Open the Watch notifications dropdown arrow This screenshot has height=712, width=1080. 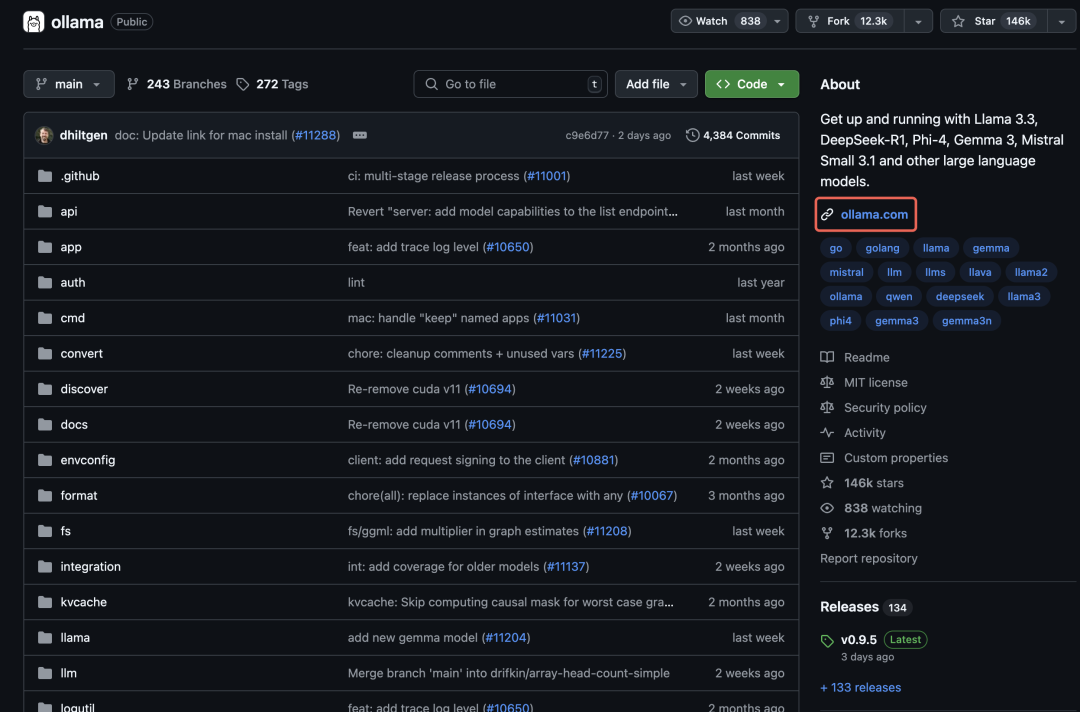point(777,21)
